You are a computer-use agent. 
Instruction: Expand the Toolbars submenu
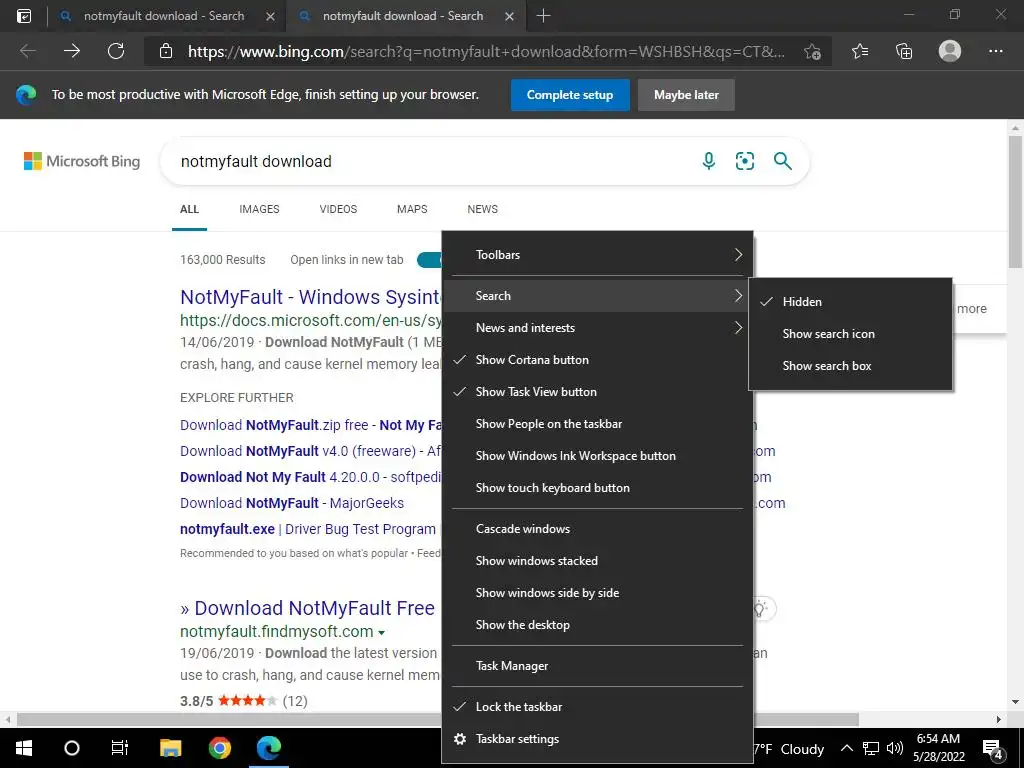(598, 255)
